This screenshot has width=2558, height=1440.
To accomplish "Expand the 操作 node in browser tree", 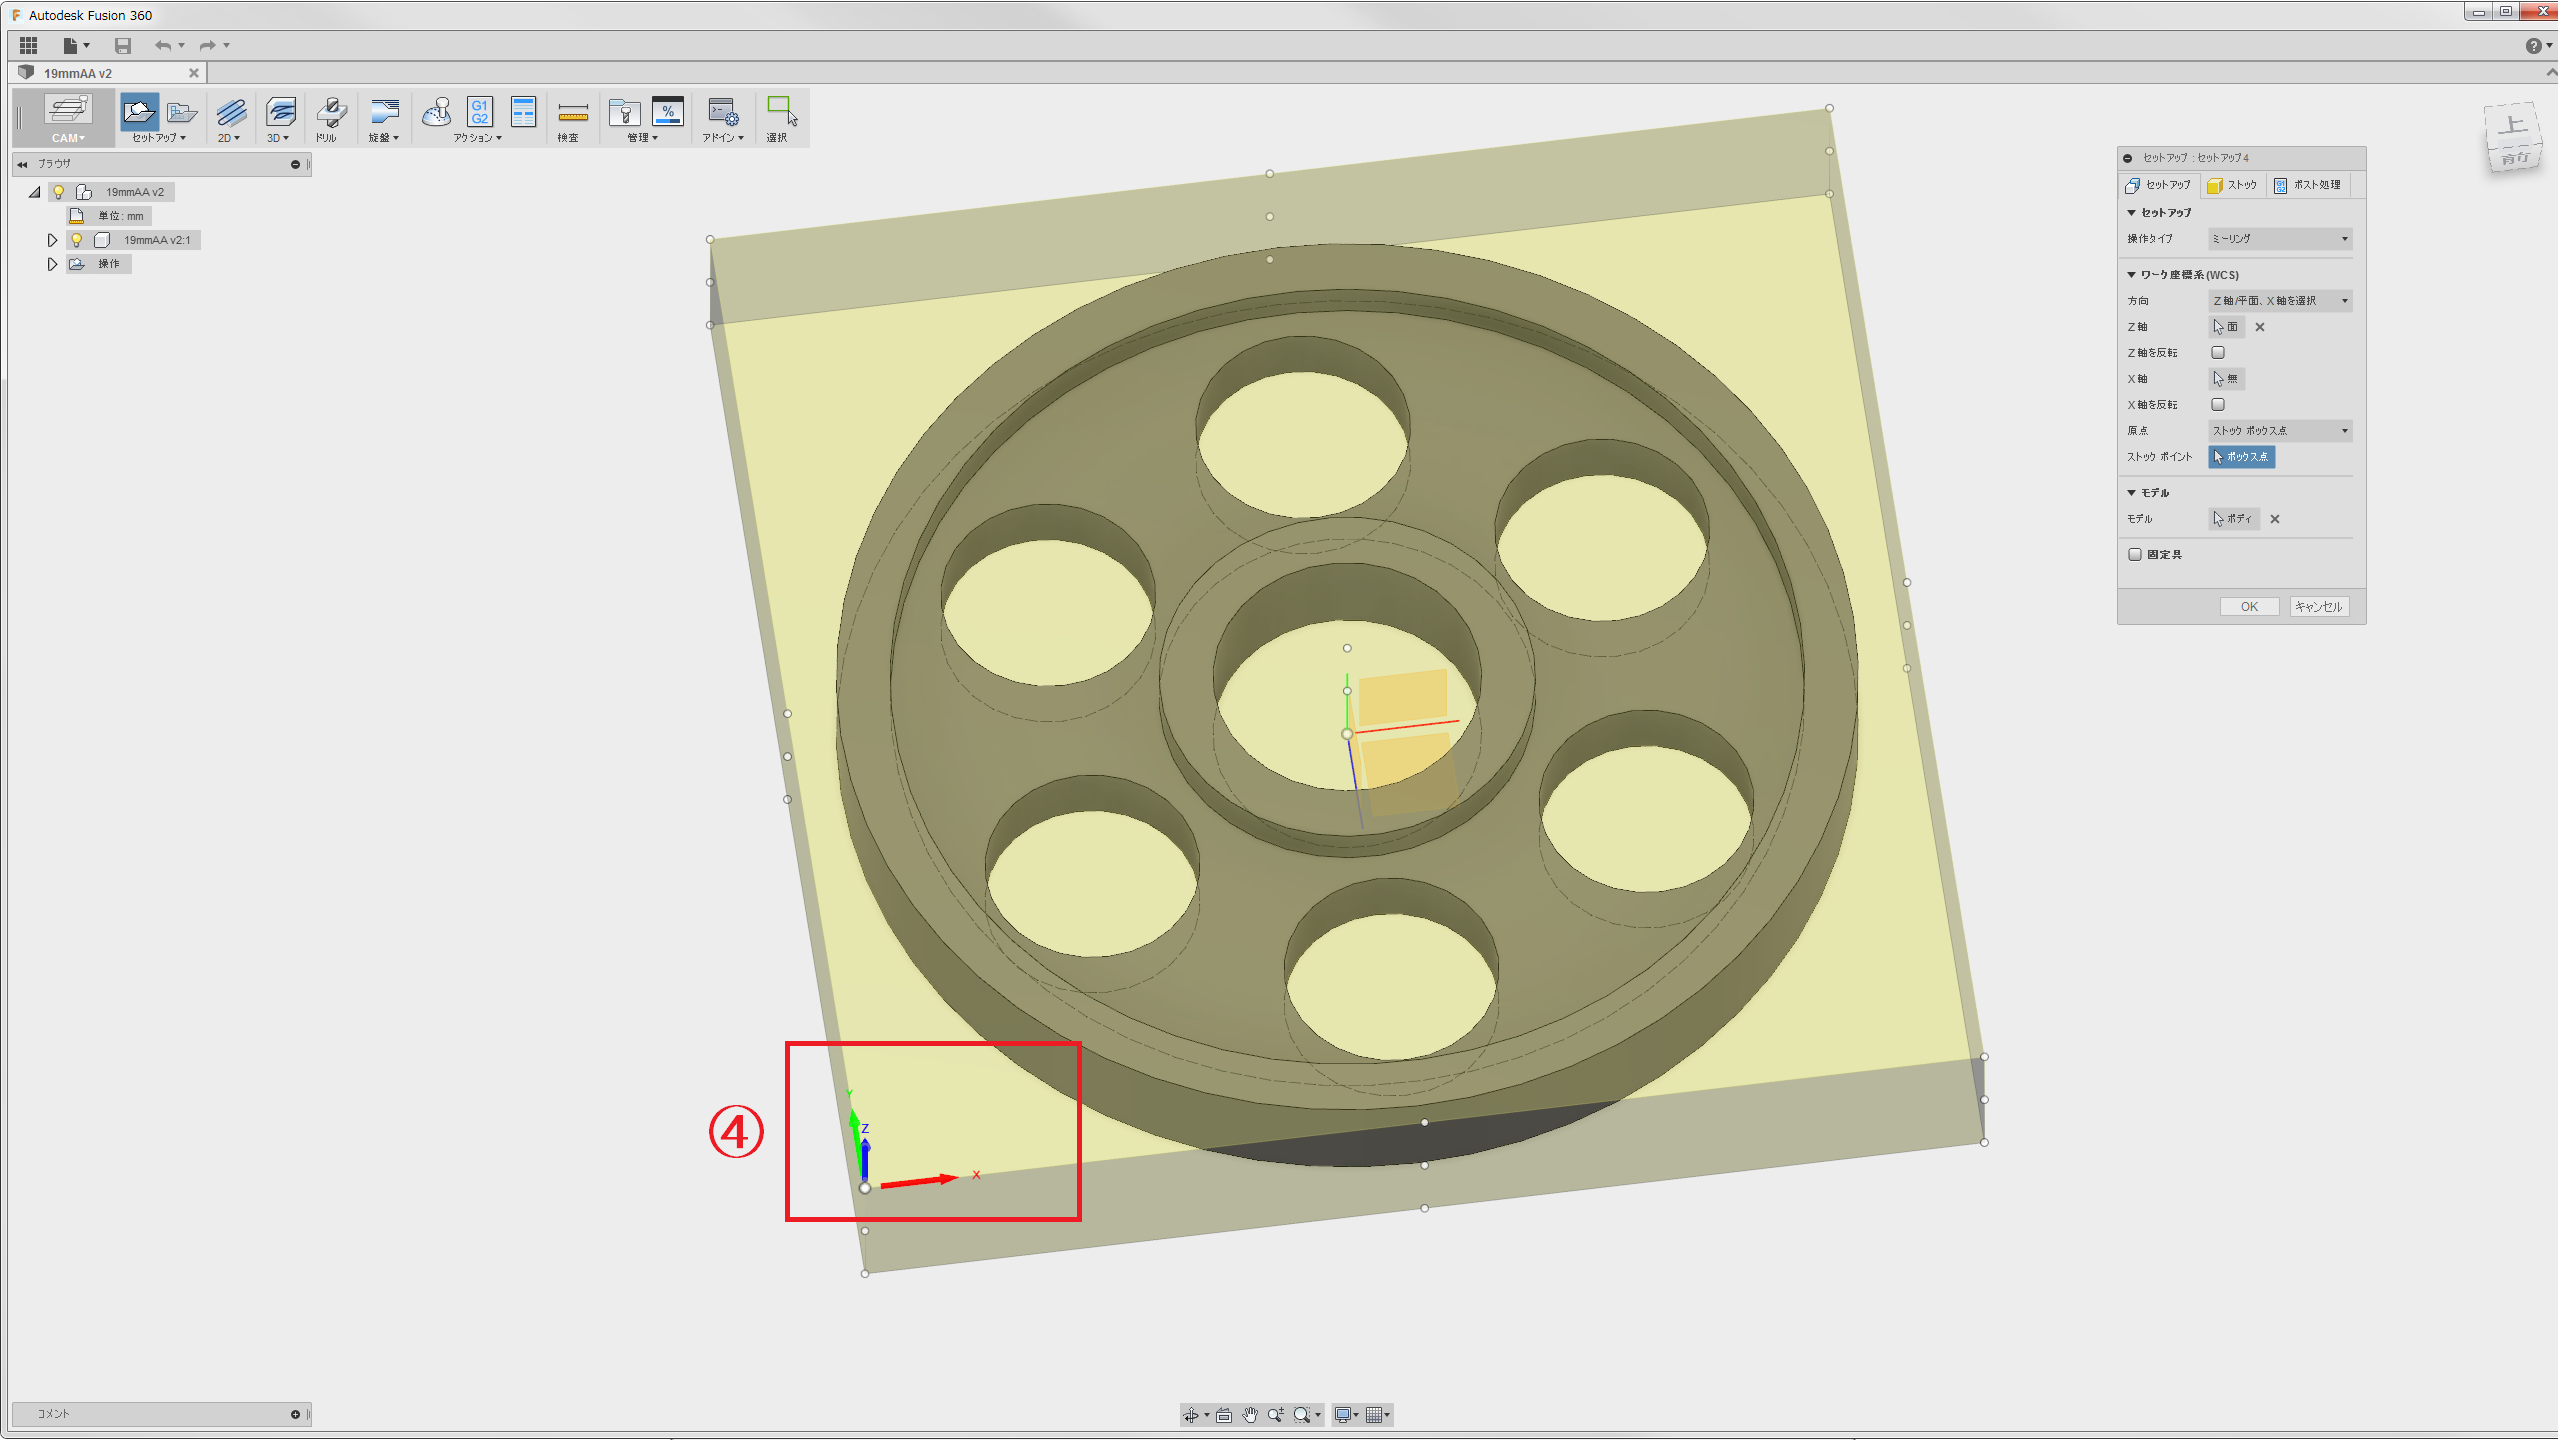I will click(x=52, y=264).
